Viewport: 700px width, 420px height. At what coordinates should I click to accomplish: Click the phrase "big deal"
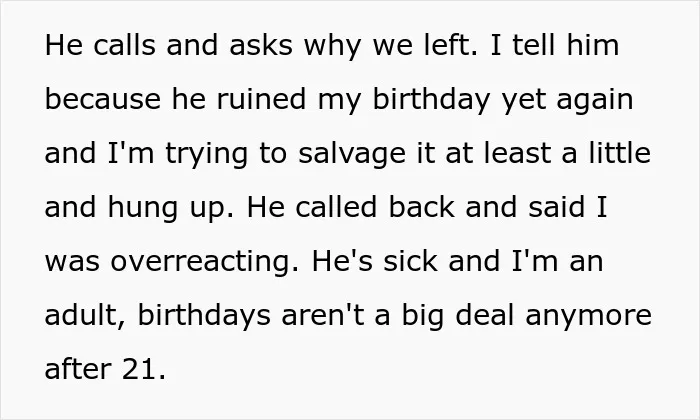458,316
